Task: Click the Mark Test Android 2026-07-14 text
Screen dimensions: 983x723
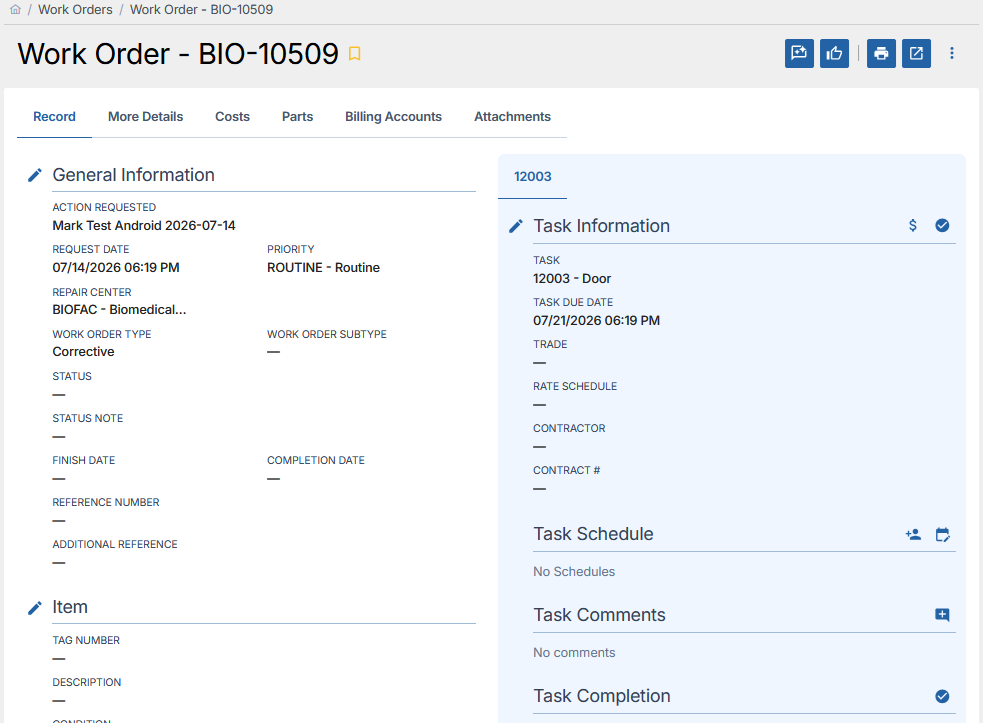Action: coord(144,225)
